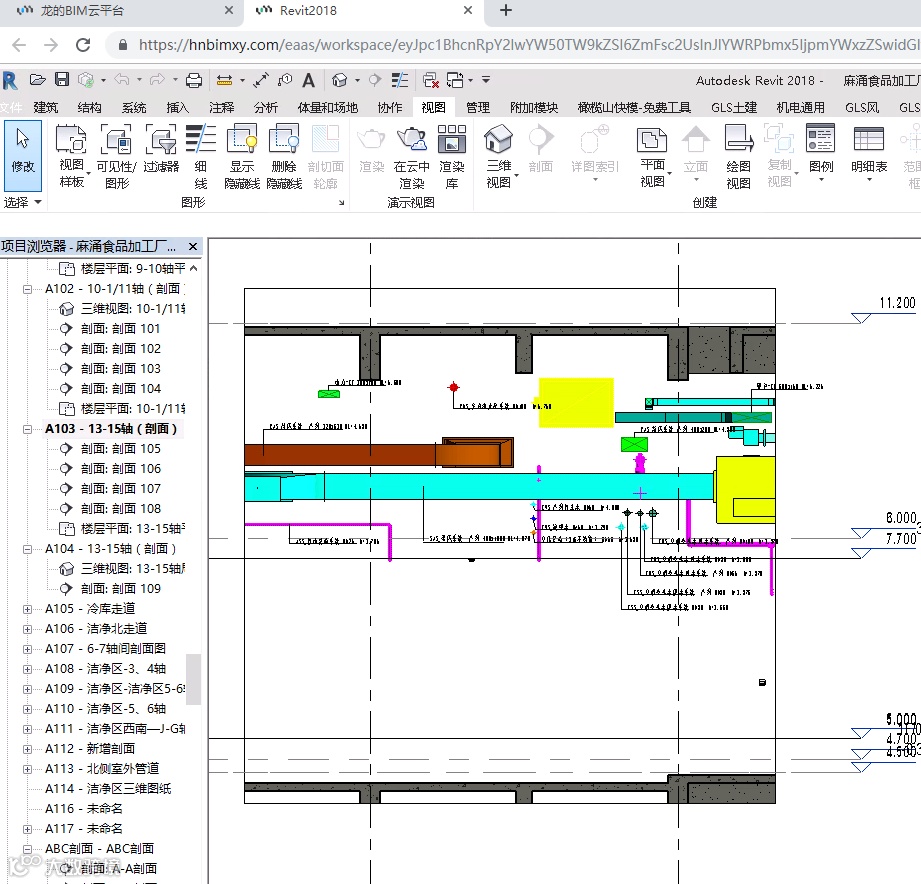This screenshot has width=921, height=884.
Task: Select A114 - 洁净区三维图纸 sheet
Action: 107,789
